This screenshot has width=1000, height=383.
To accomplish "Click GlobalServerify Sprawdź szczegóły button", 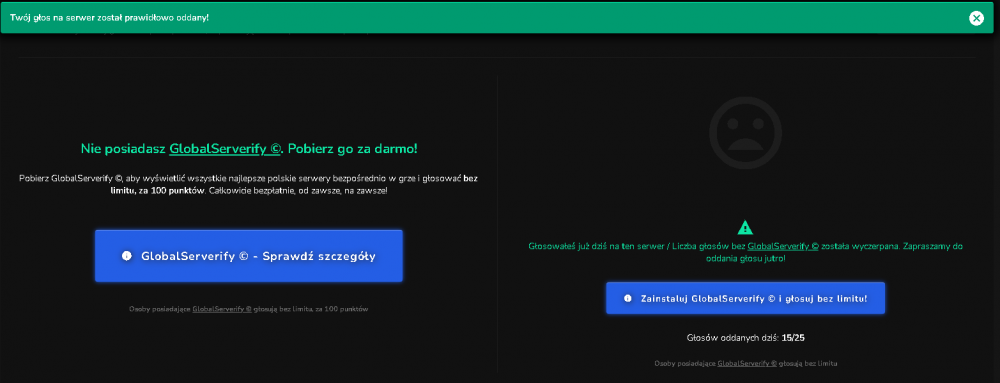I will [249, 256].
